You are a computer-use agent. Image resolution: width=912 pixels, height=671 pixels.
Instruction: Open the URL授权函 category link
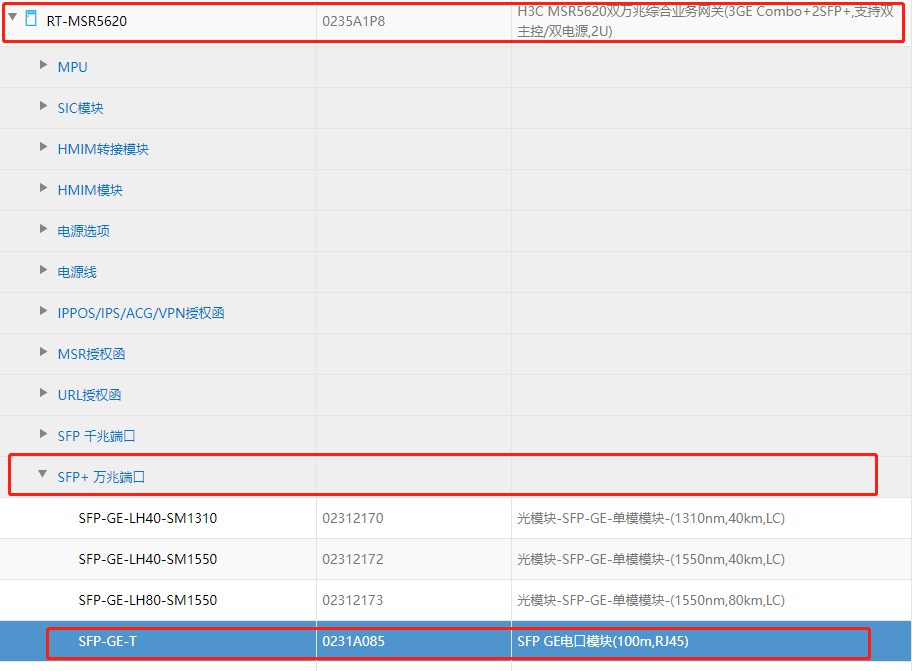(x=89, y=395)
